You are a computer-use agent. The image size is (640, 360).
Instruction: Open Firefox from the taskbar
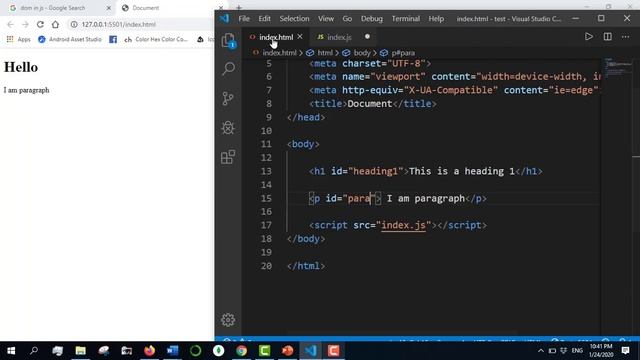tap(149, 351)
